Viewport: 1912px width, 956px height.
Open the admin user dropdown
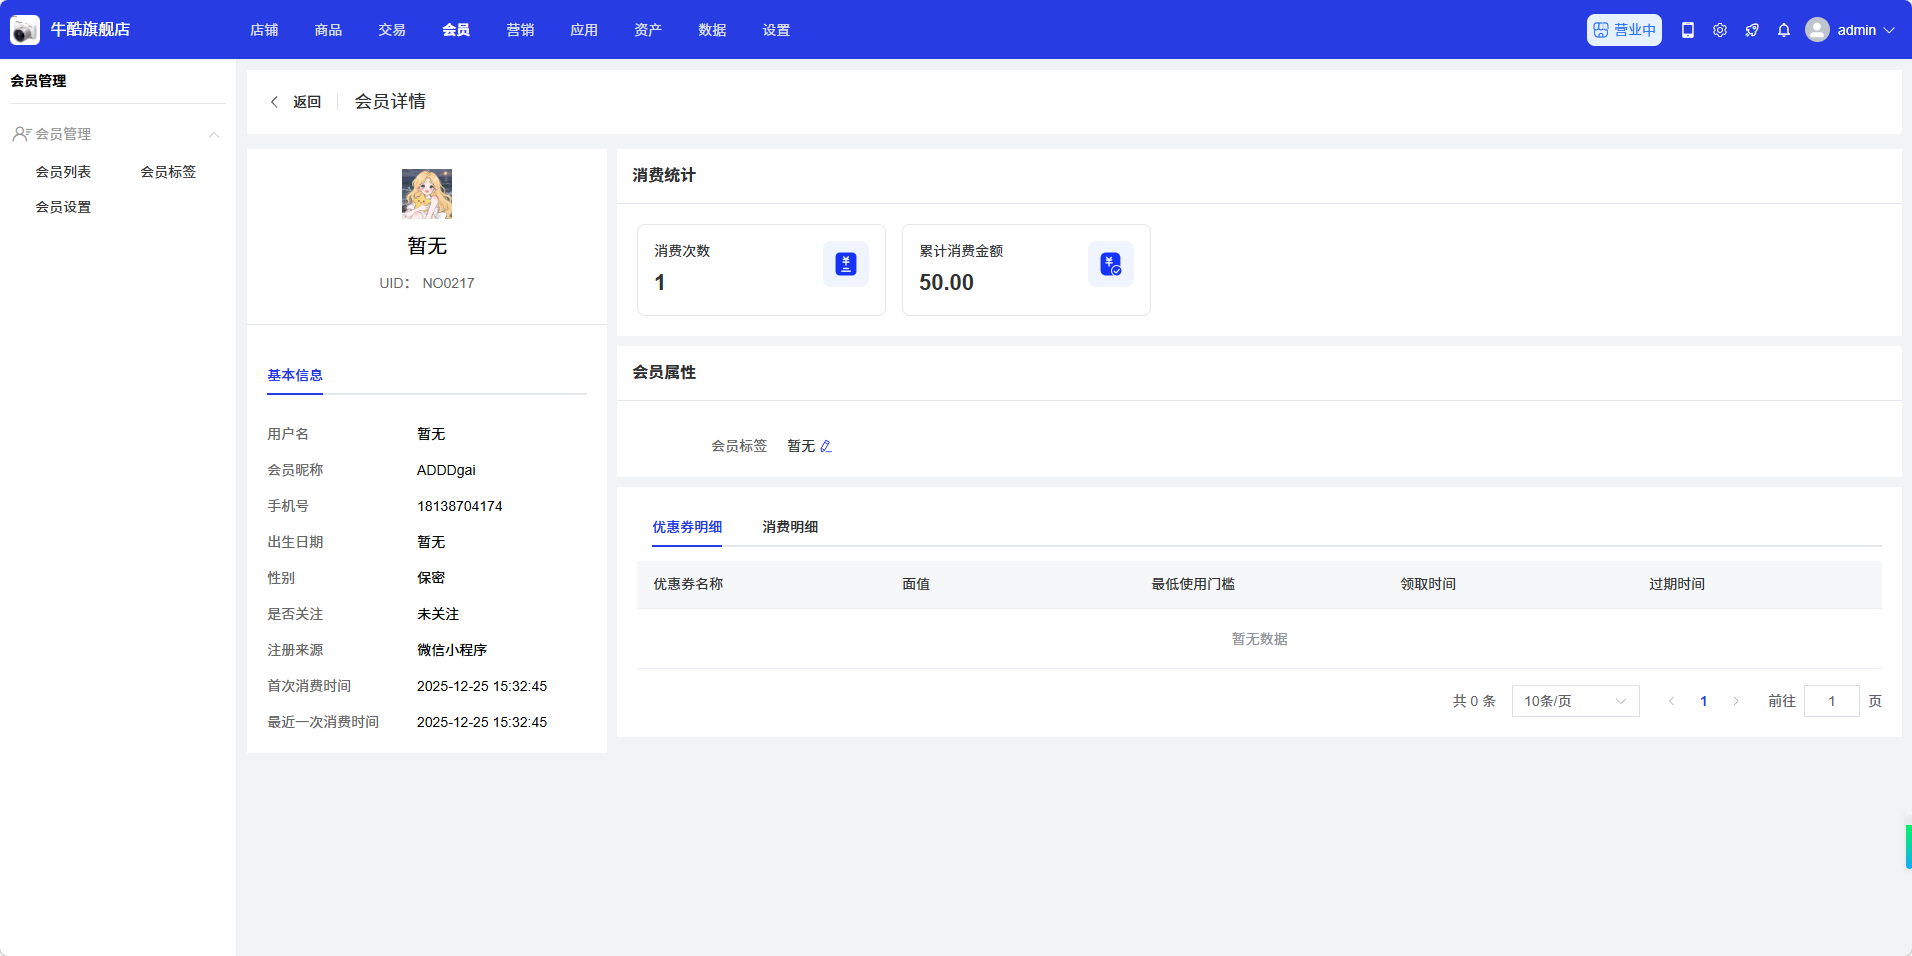pyautogui.click(x=1850, y=30)
